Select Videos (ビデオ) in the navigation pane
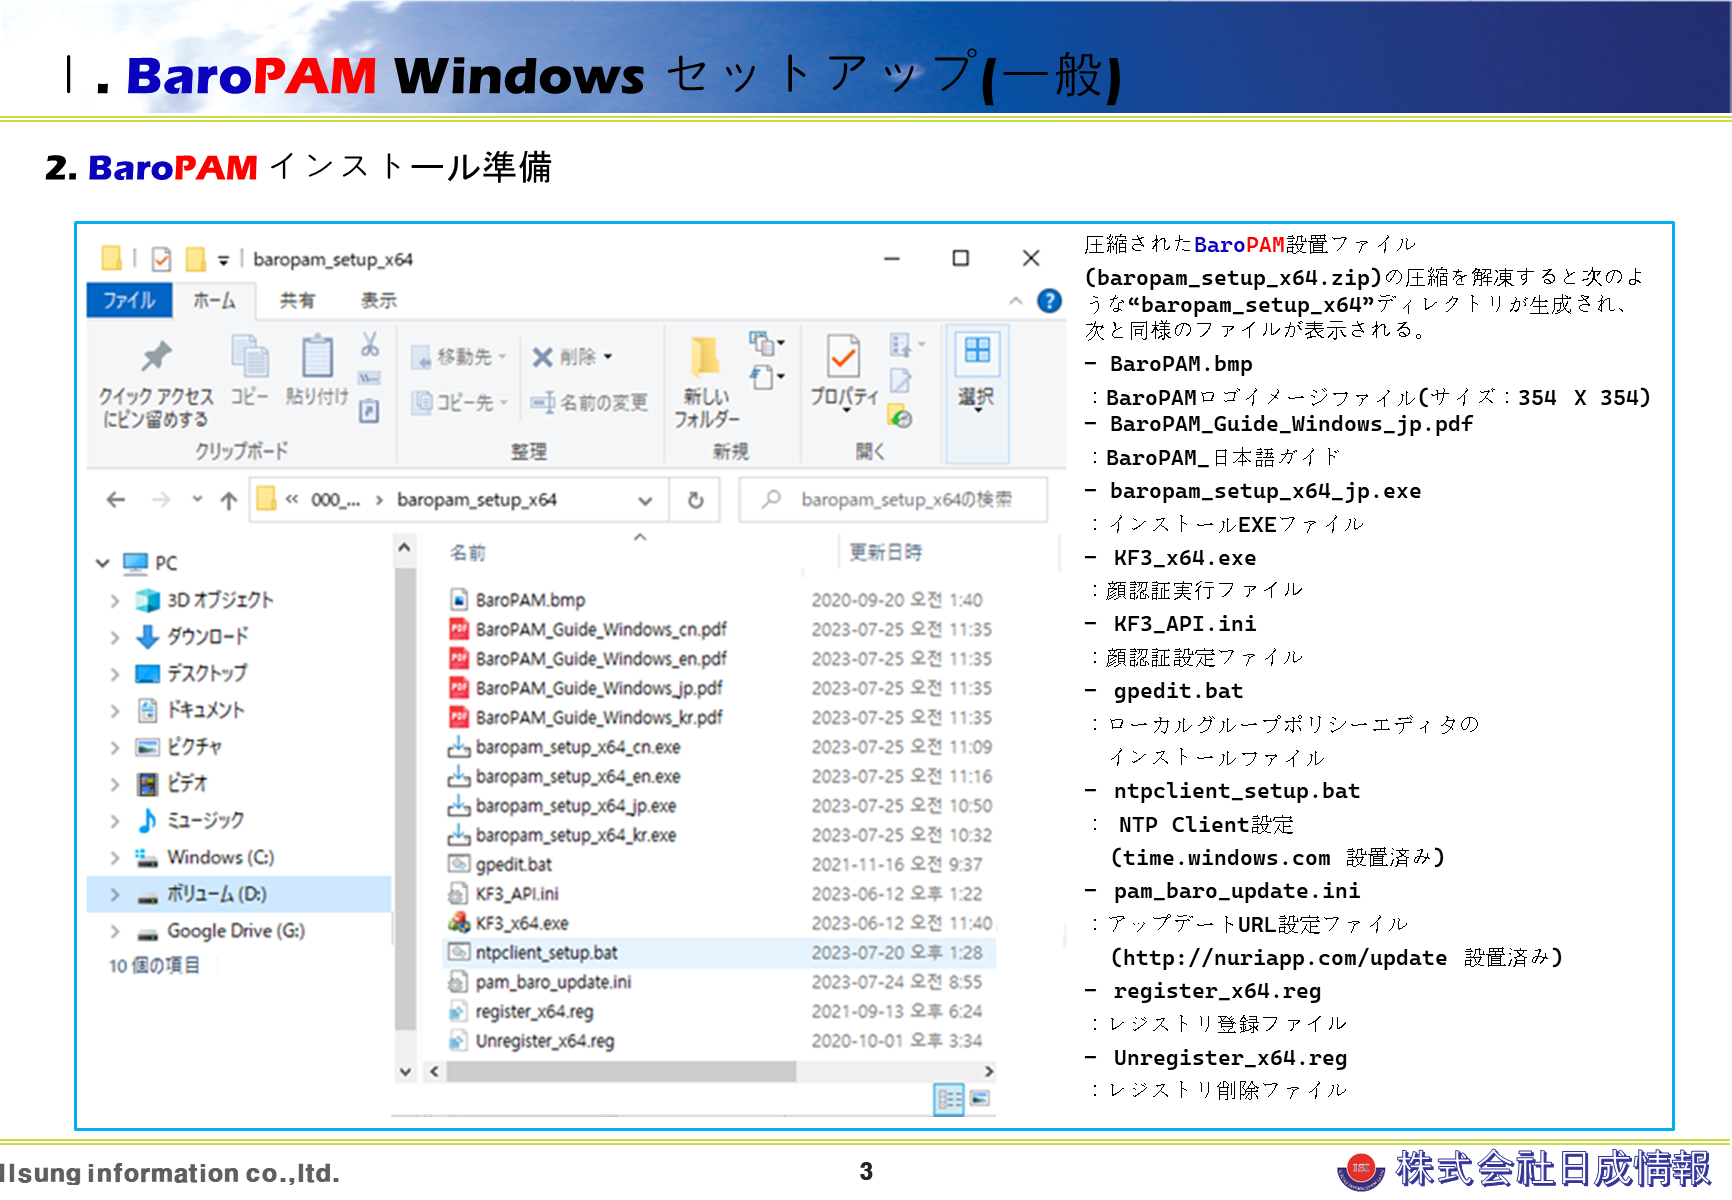This screenshot has width=1732, height=1200. (187, 784)
